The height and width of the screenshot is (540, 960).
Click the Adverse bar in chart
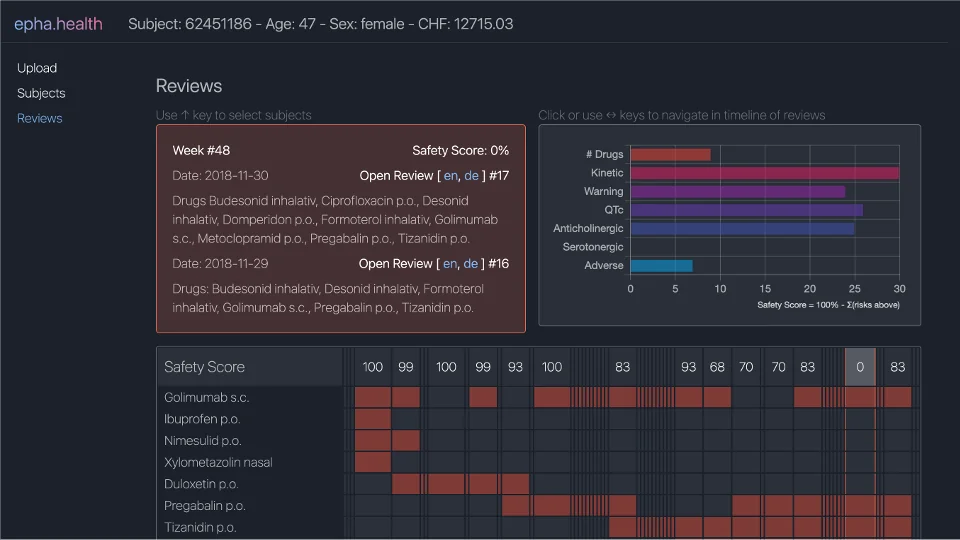point(661,266)
